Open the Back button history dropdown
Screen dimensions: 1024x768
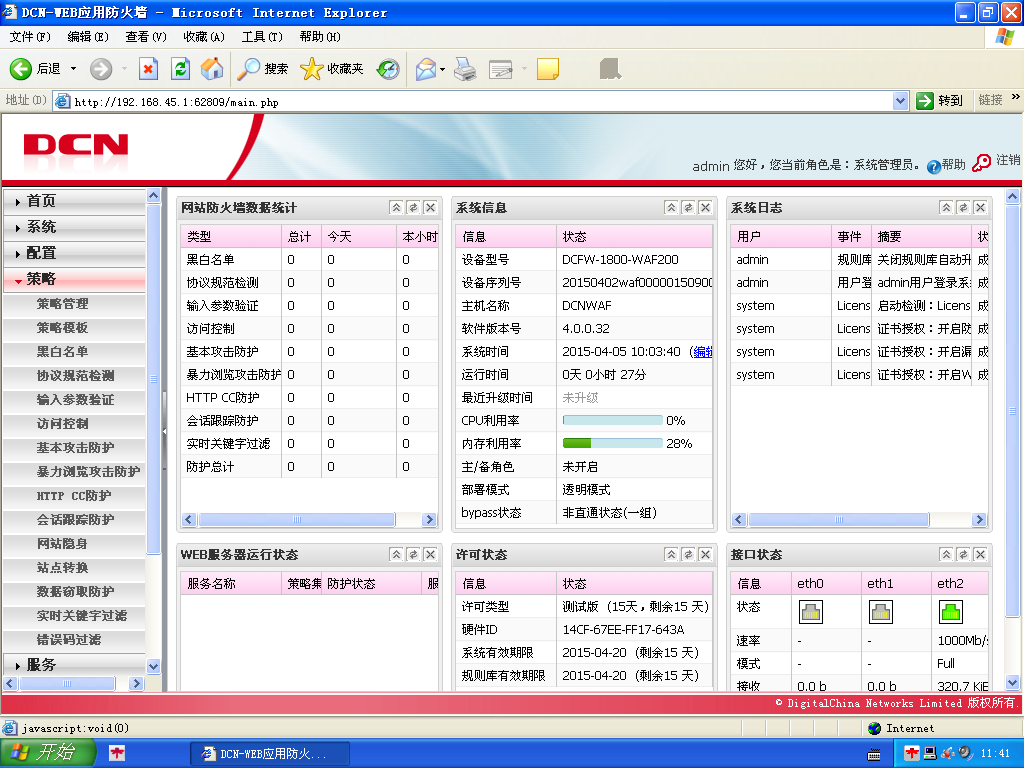click(73, 69)
